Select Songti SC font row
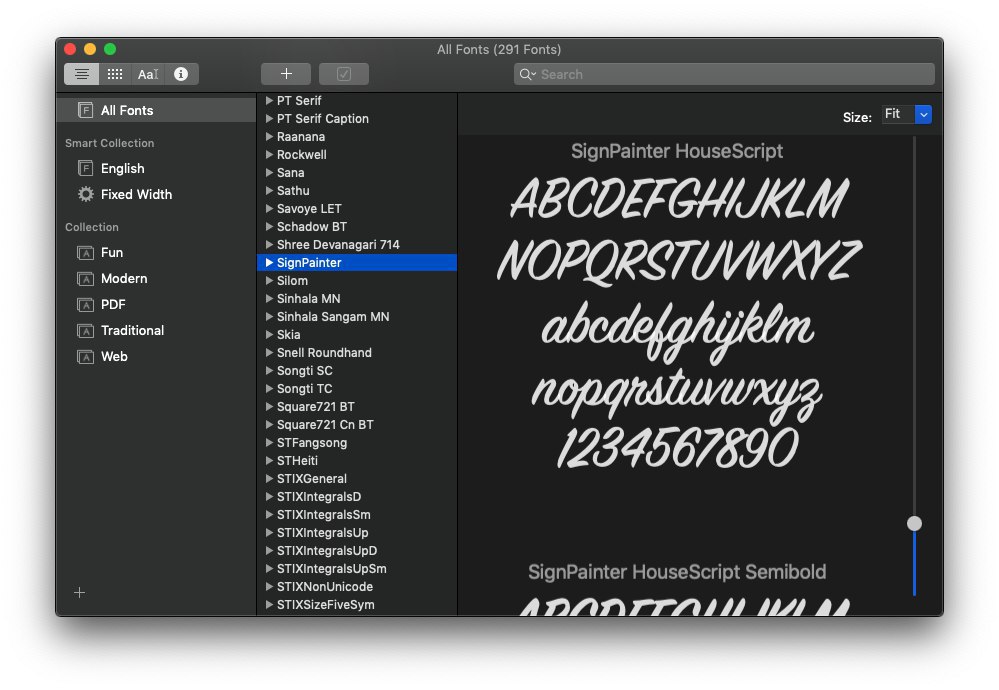999x690 pixels. pyautogui.click(x=357, y=370)
